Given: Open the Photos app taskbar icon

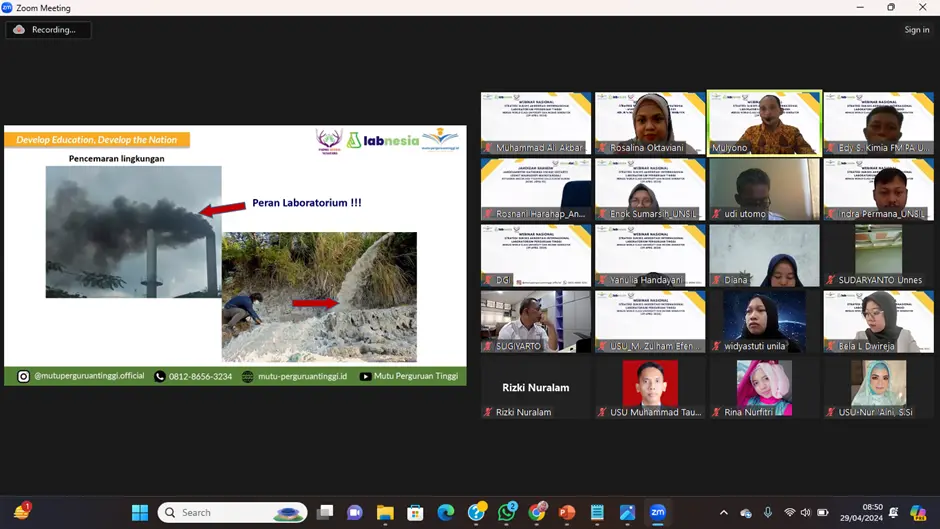Looking at the screenshot, I should [x=627, y=512].
